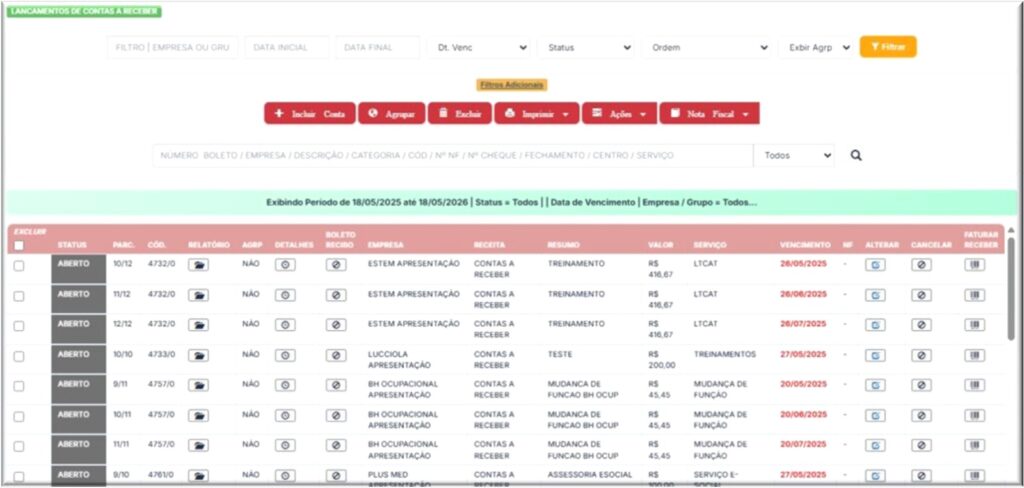Viewport: 1024px width, 488px height.
Task: Expand the Status filter dropdown
Action: 588,47
